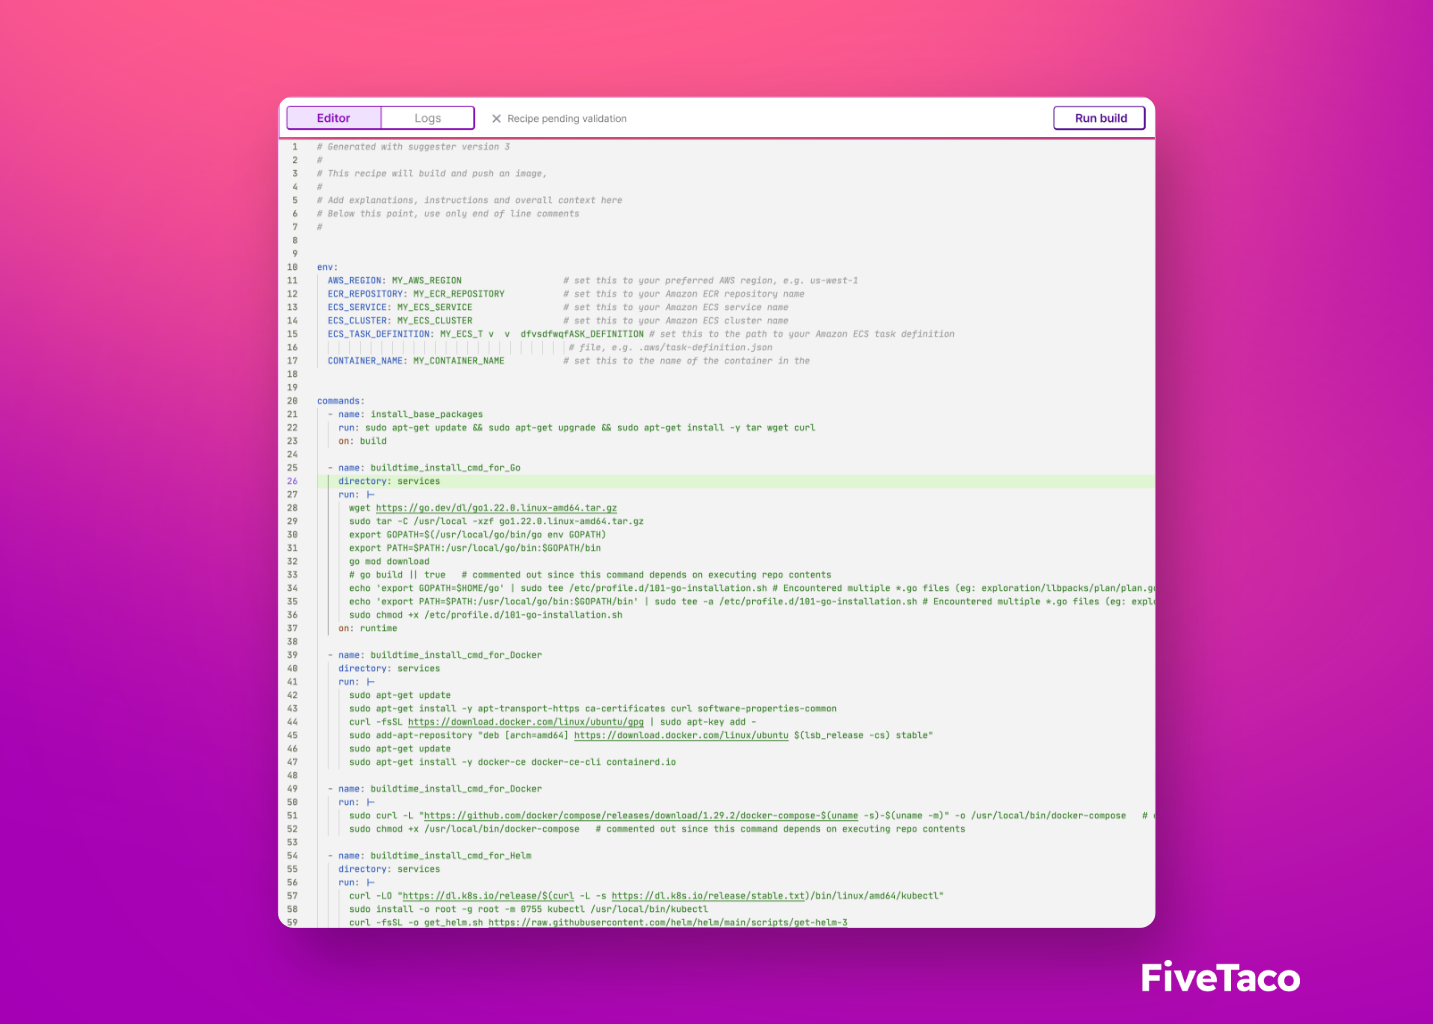
Task: Click 'AWS_REGION: MY_AWS_REGION' on line 11
Action: click(395, 280)
